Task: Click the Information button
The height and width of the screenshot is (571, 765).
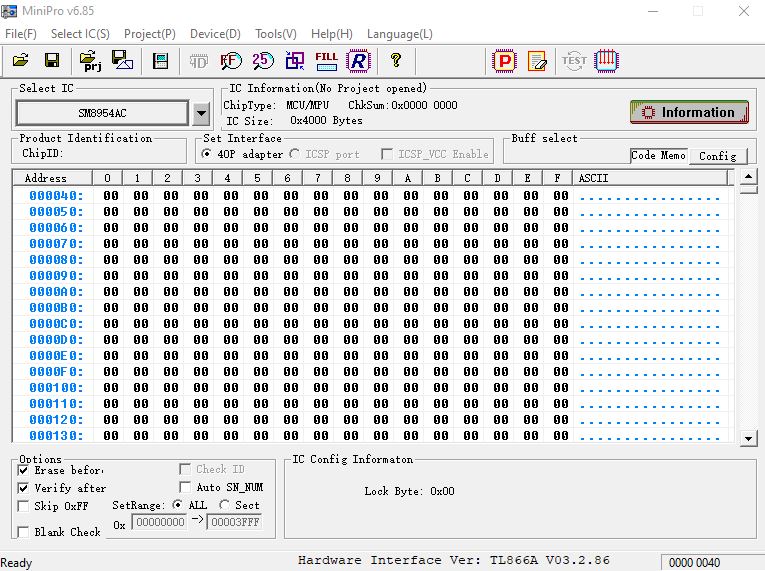Action: (x=689, y=112)
